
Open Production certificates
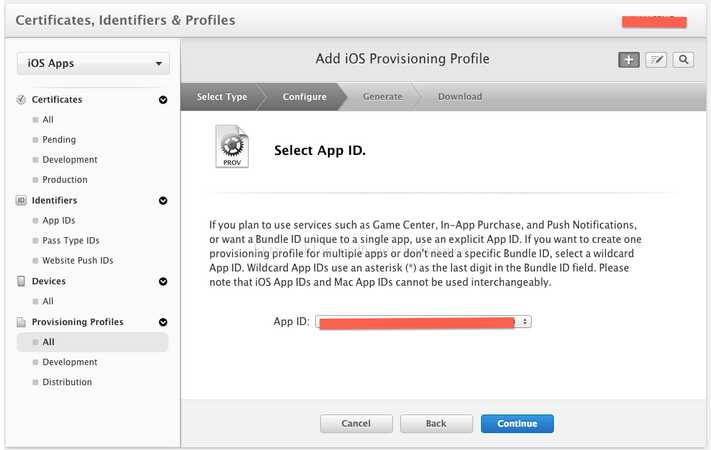(x=65, y=180)
